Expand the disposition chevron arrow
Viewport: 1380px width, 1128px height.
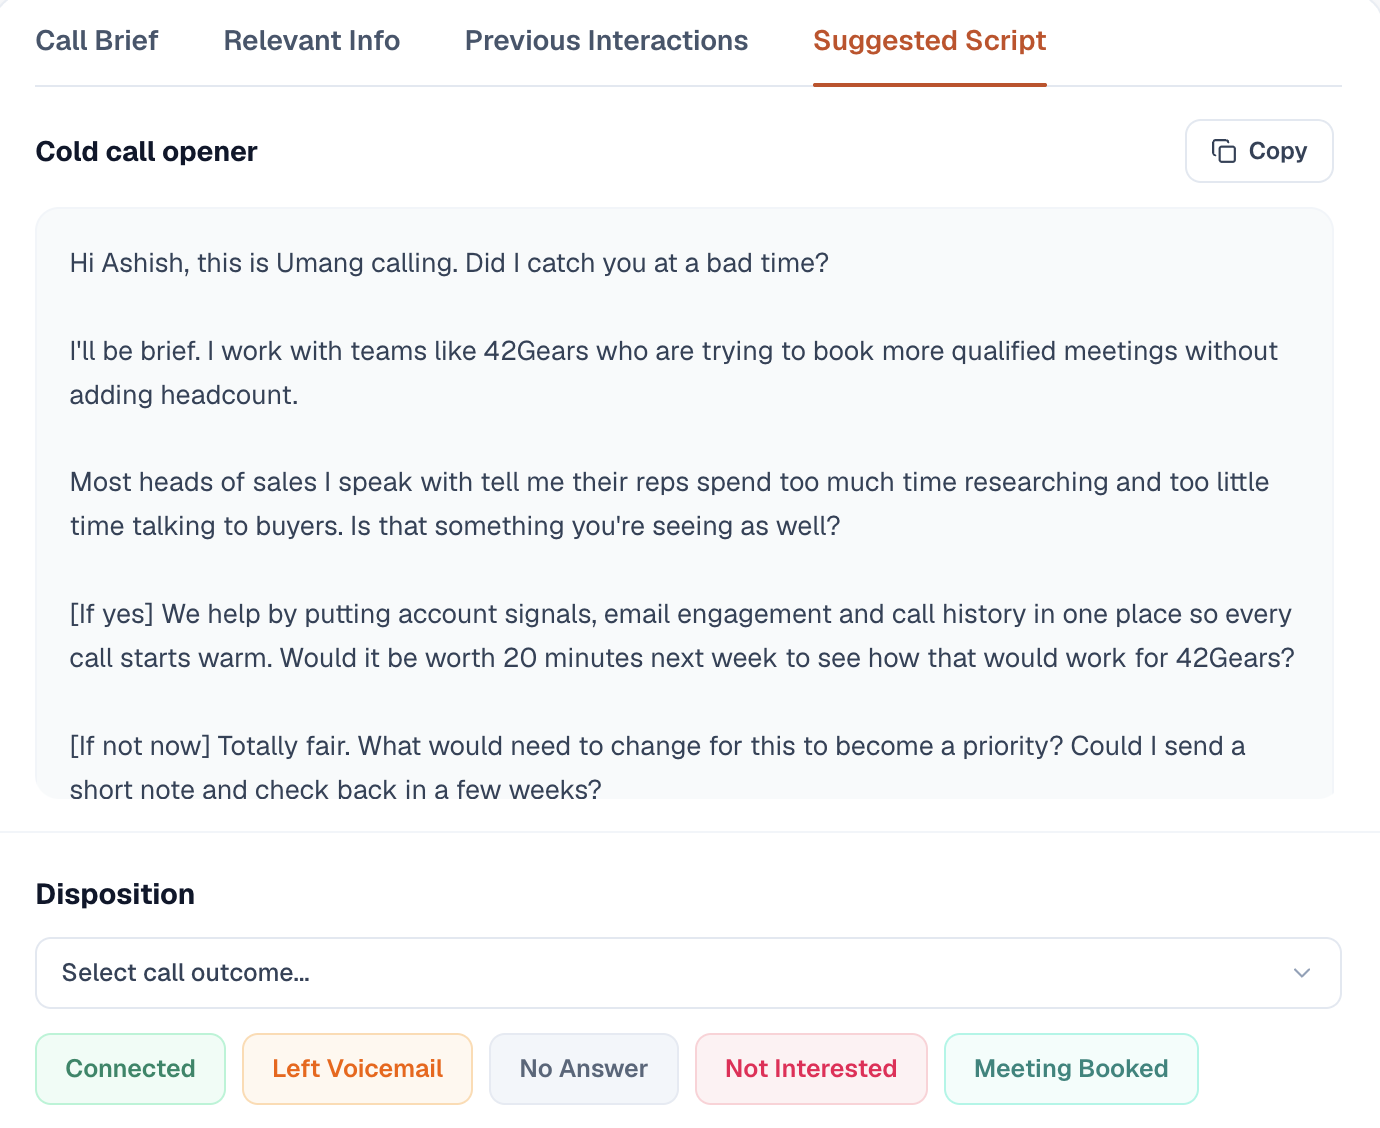click(1302, 973)
